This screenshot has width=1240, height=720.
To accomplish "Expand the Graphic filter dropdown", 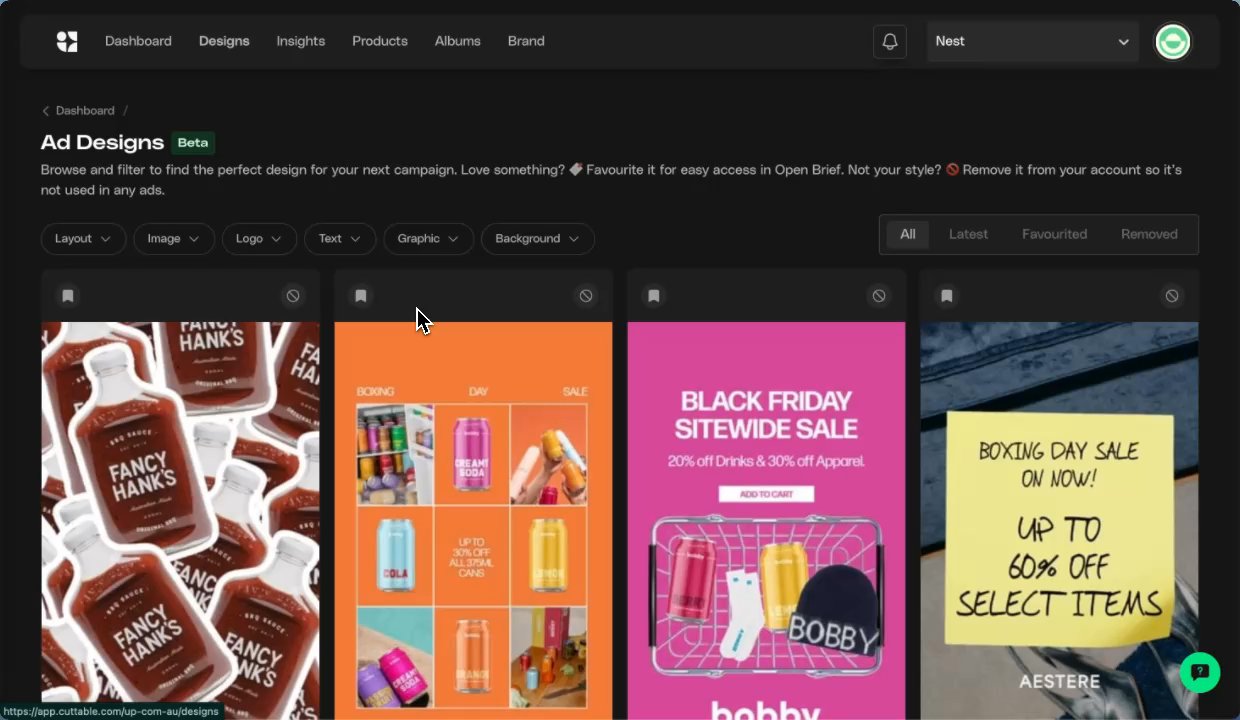I will pos(429,239).
